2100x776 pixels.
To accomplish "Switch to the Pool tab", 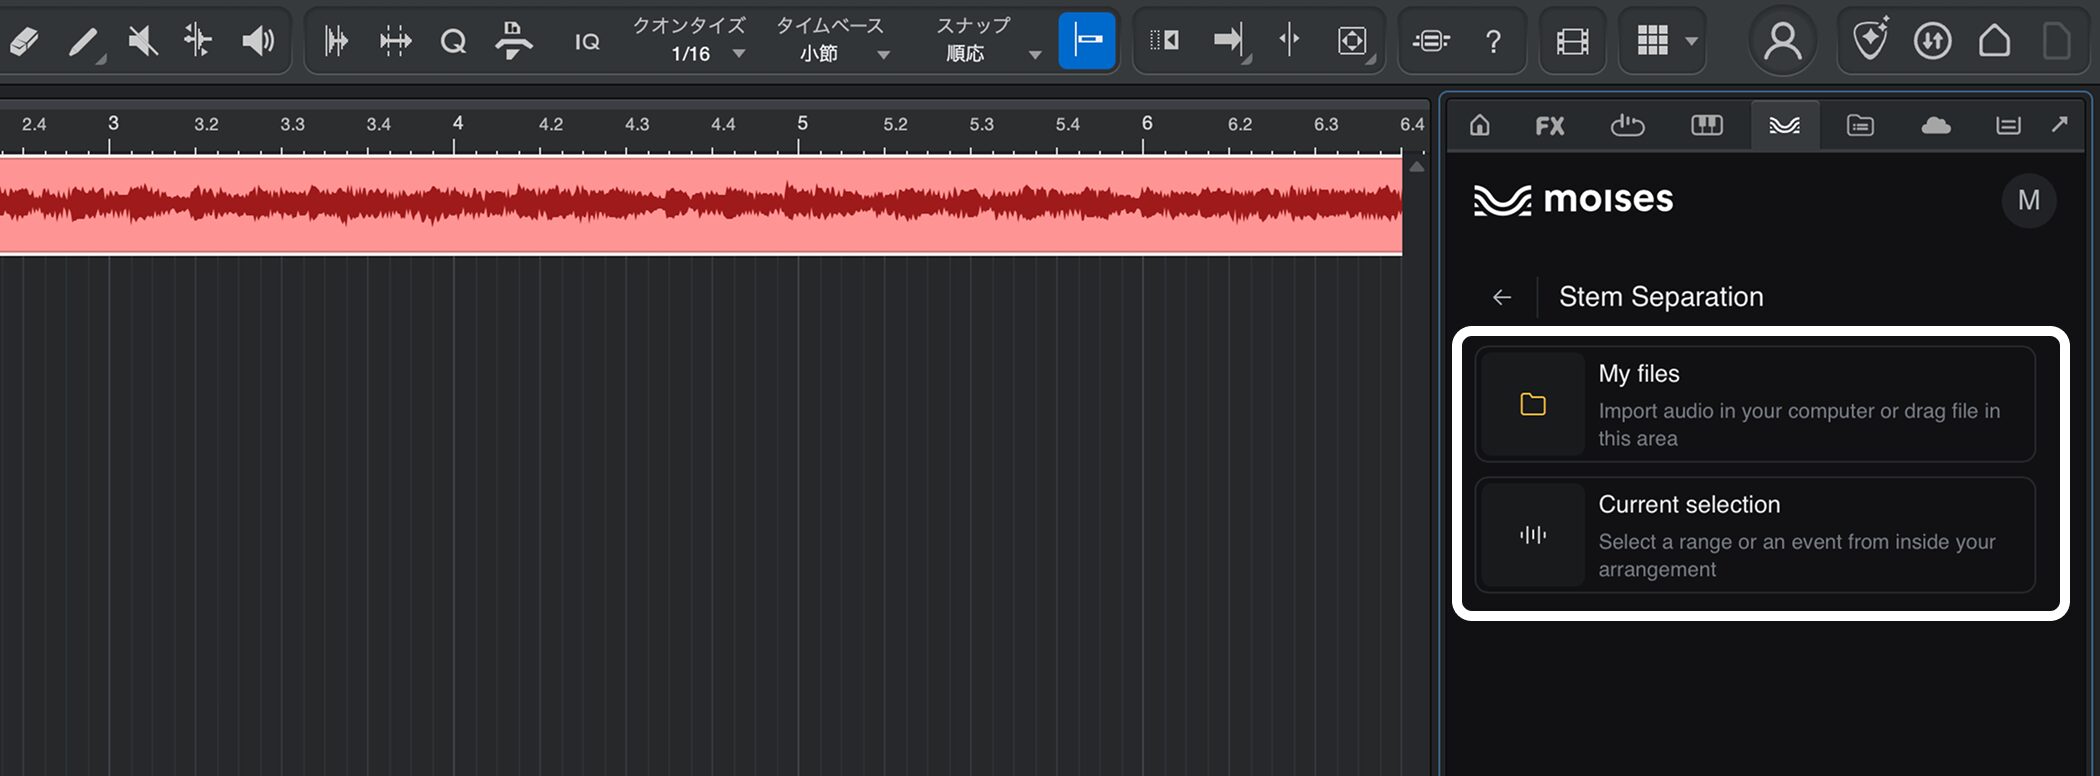I will [x=2008, y=125].
